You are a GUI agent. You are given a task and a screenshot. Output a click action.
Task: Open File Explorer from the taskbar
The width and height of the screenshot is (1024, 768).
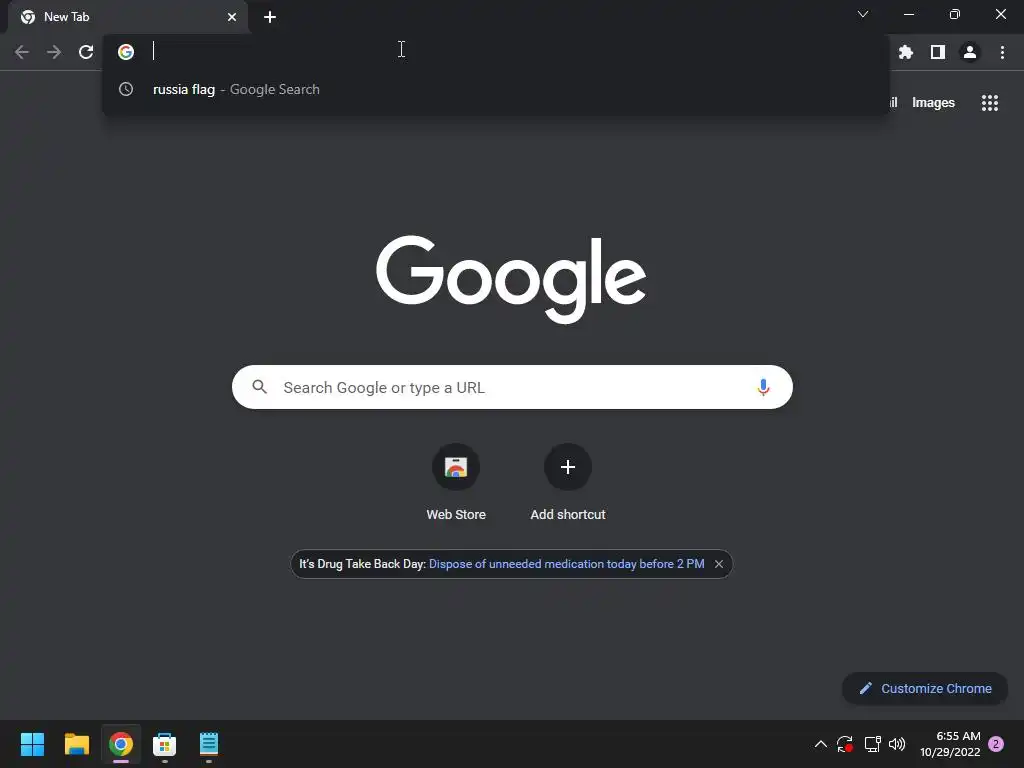point(76,744)
